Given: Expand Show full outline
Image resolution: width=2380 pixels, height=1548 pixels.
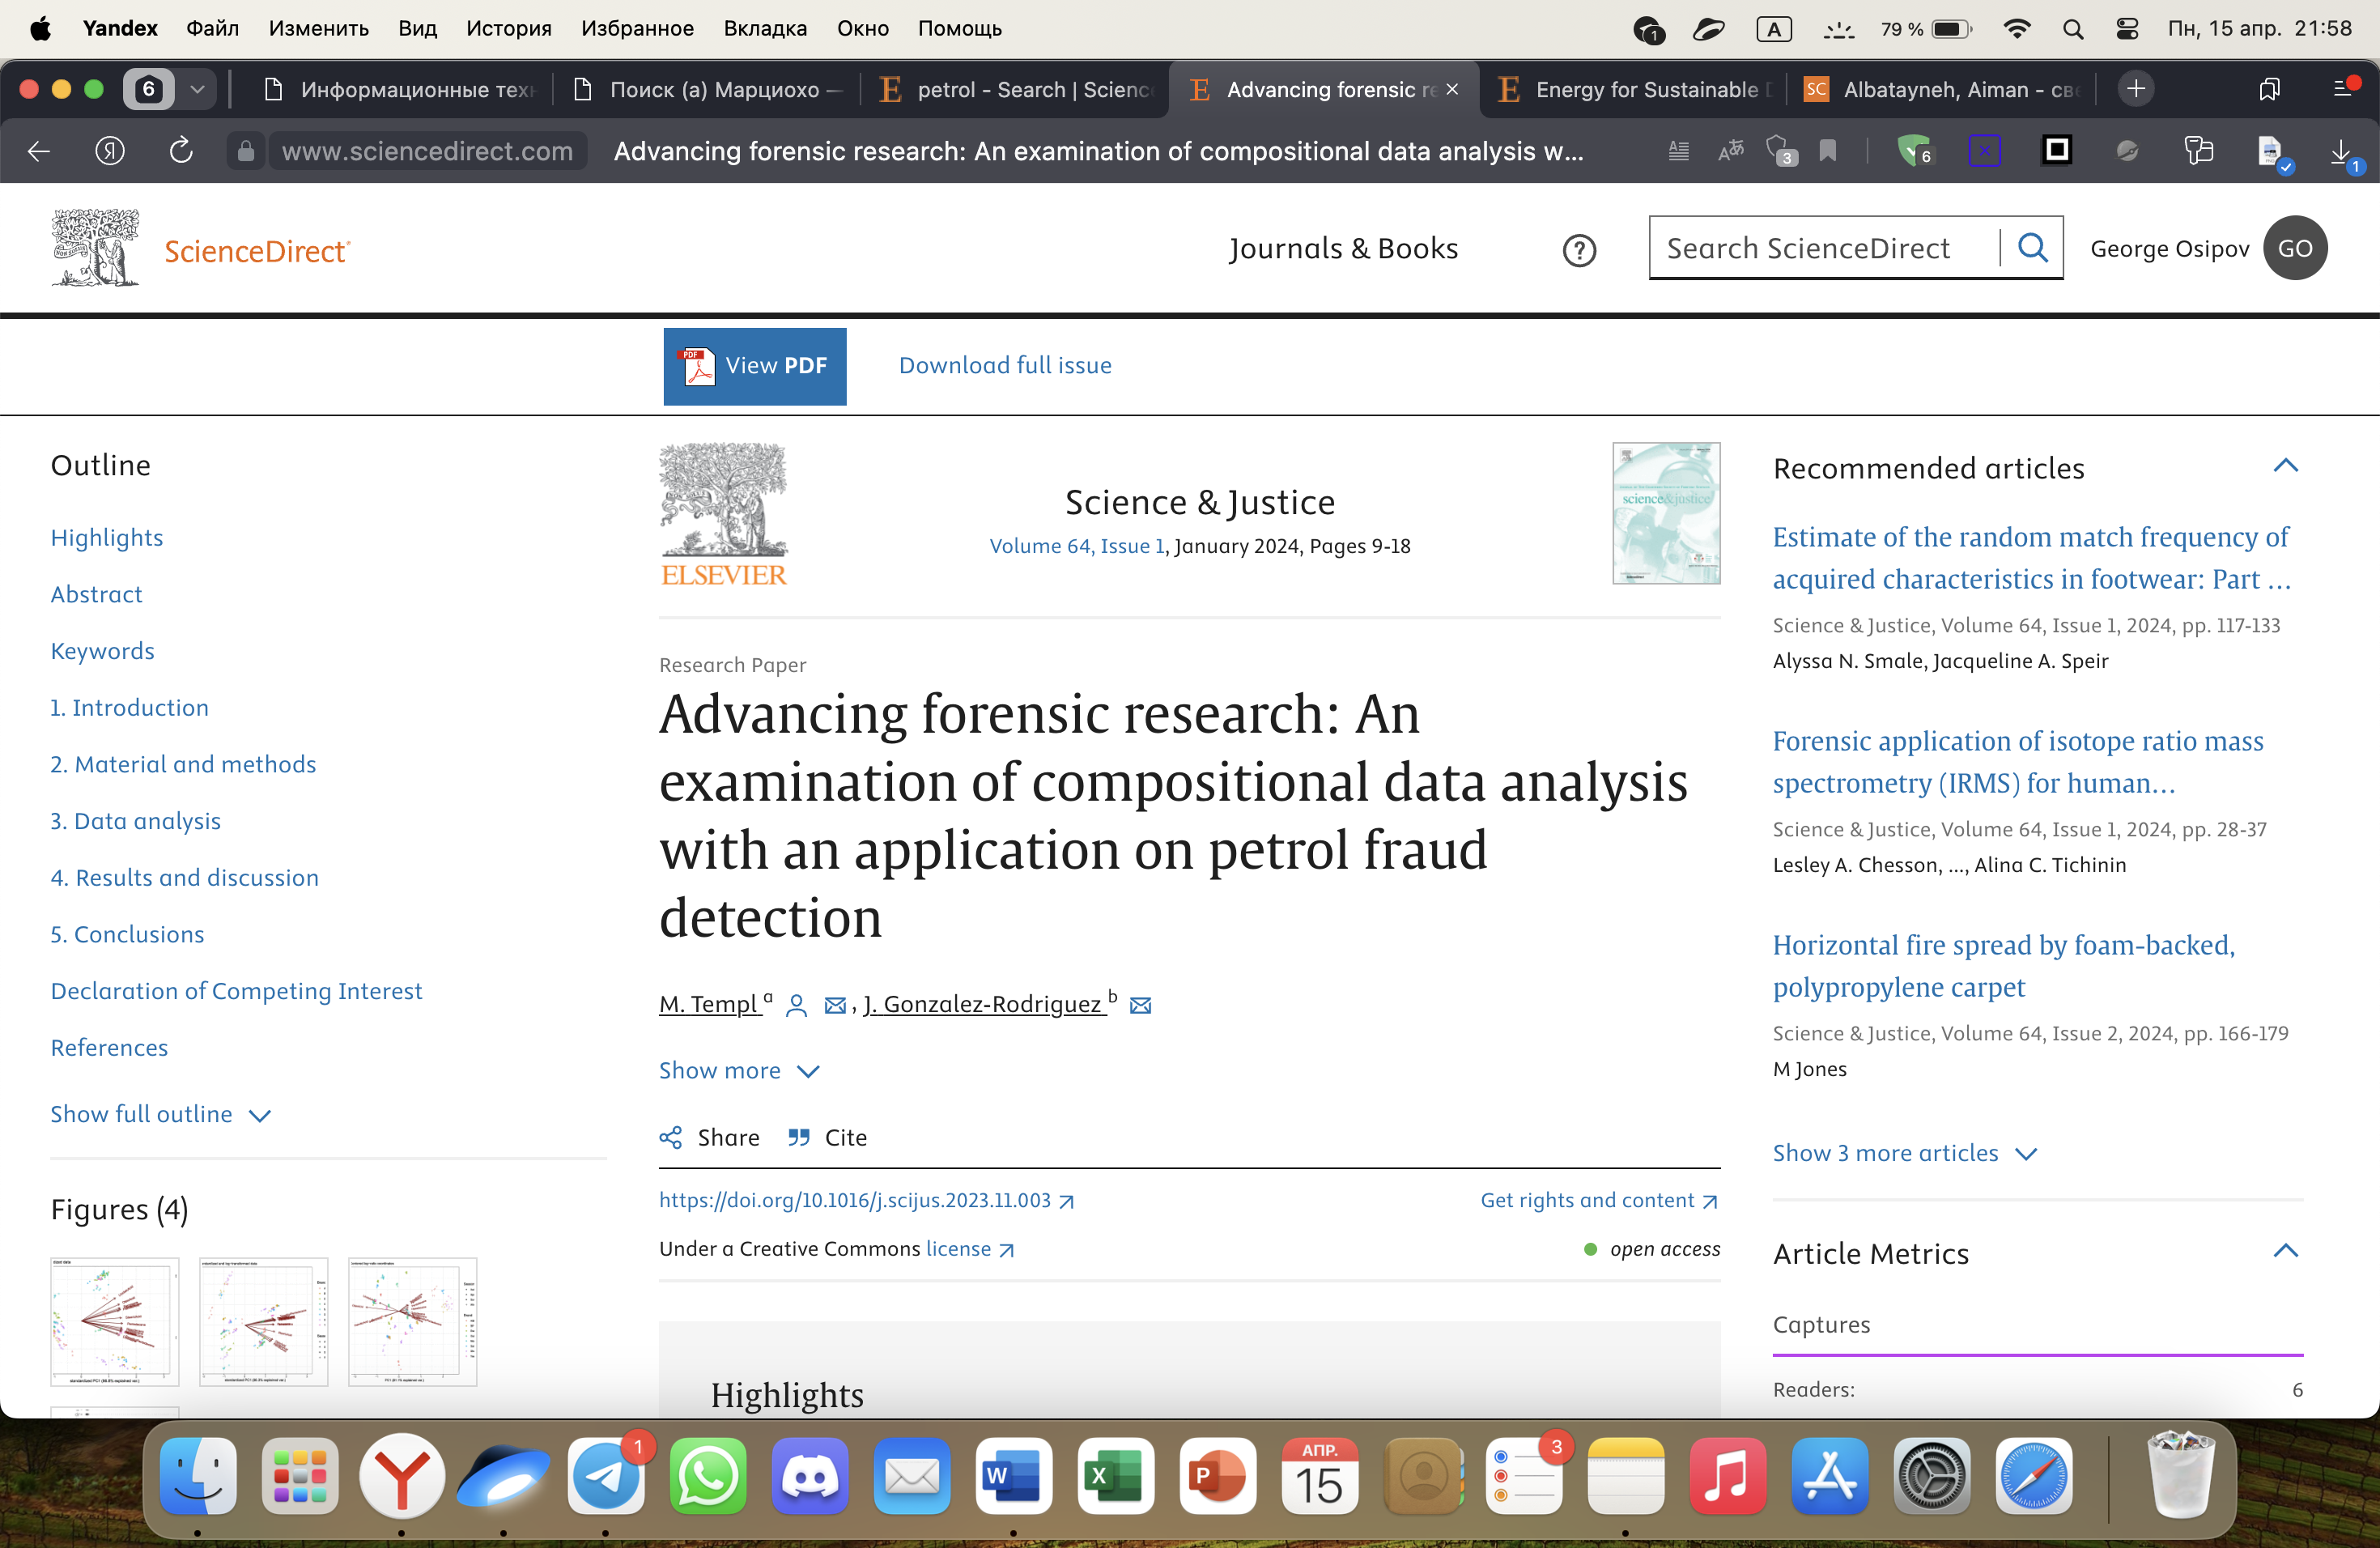Looking at the screenshot, I should [160, 1115].
